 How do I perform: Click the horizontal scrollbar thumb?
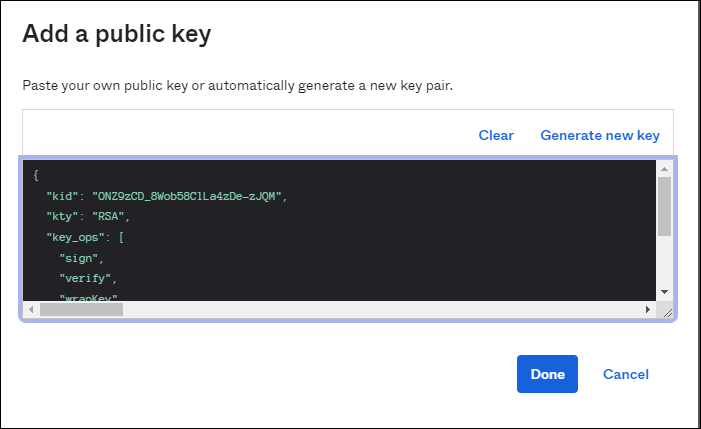pyautogui.click(x=80, y=310)
